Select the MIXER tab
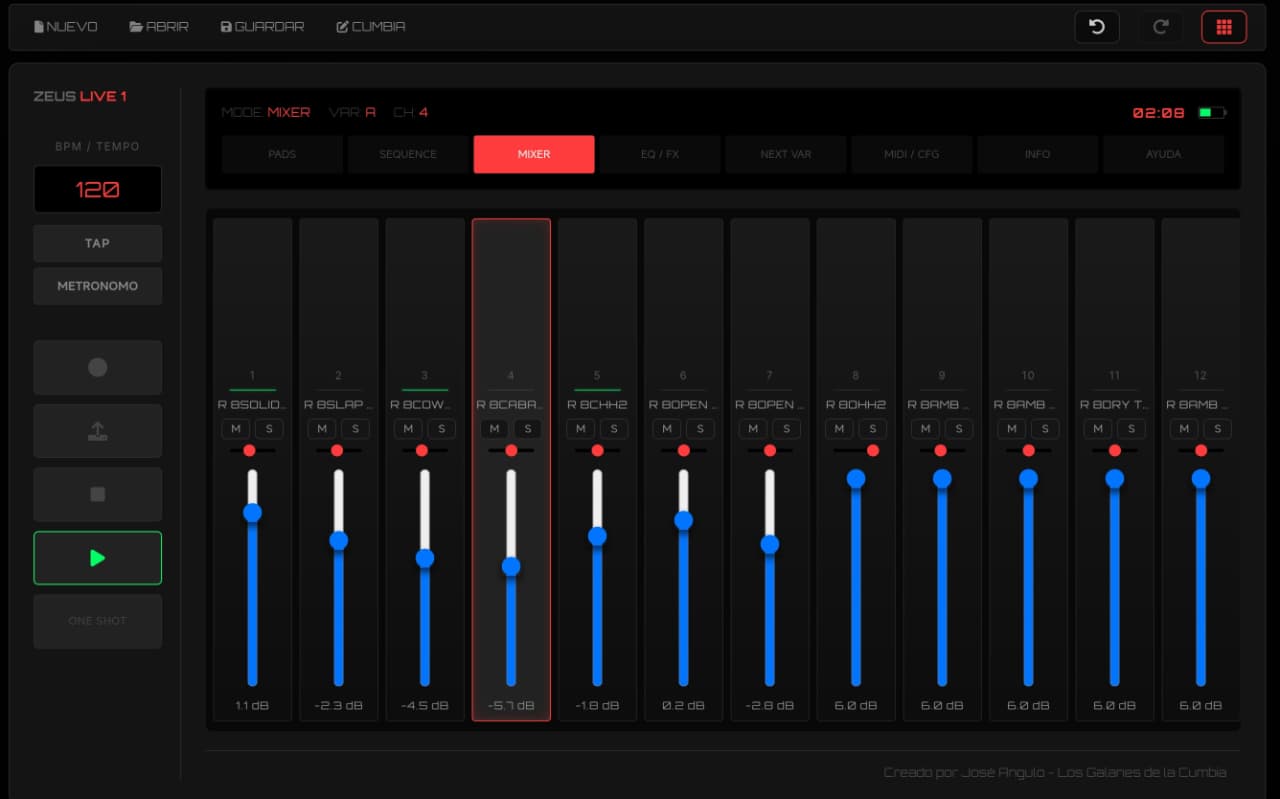The image size is (1280, 799). point(534,155)
